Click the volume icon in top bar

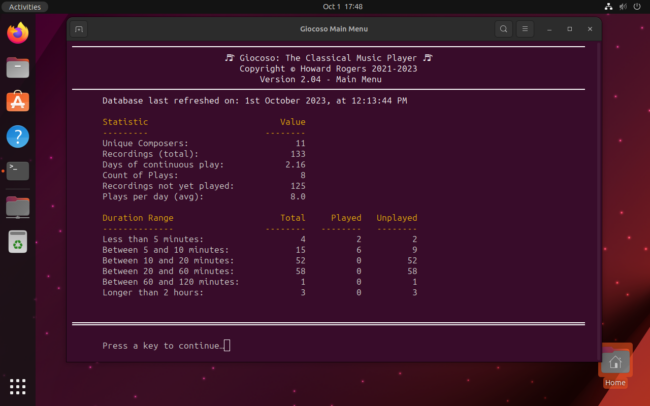point(623,7)
